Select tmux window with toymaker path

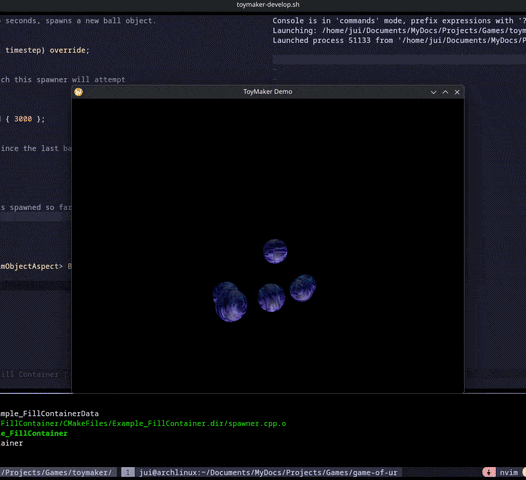coord(56,472)
